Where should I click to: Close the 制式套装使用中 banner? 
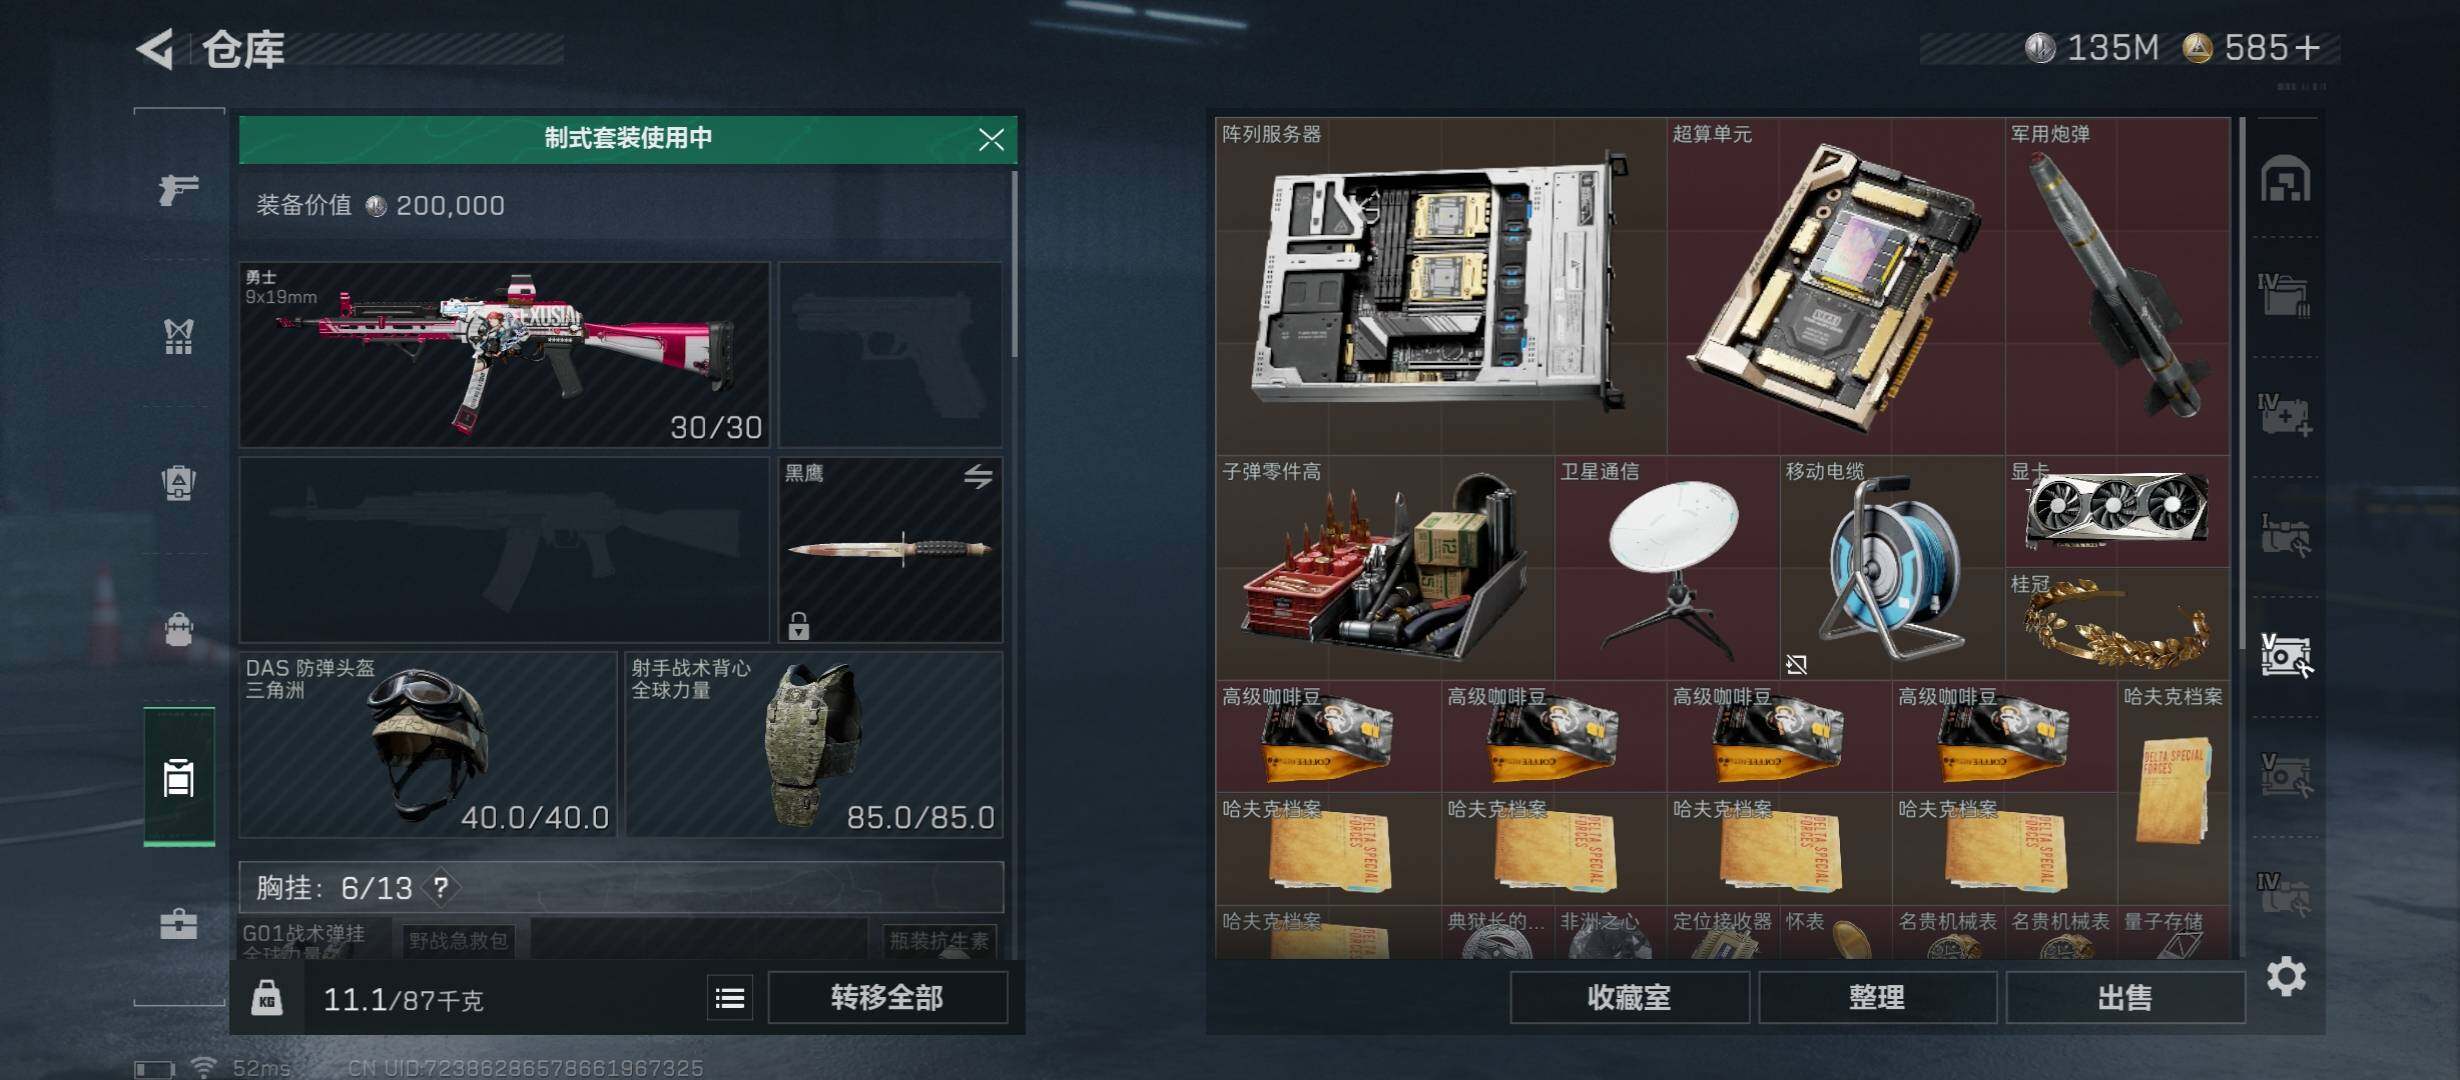coord(991,139)
